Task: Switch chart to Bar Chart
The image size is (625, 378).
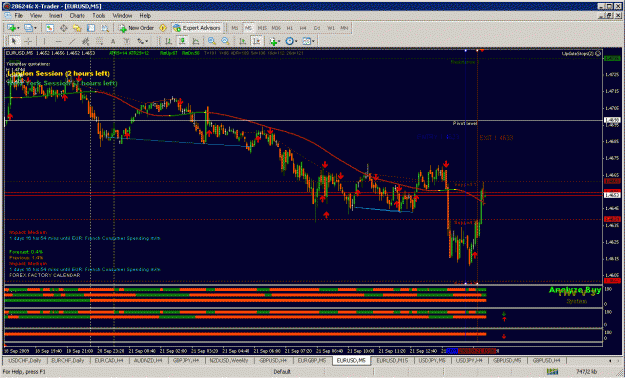Action: pyautogui.click(x=169, y=41)
